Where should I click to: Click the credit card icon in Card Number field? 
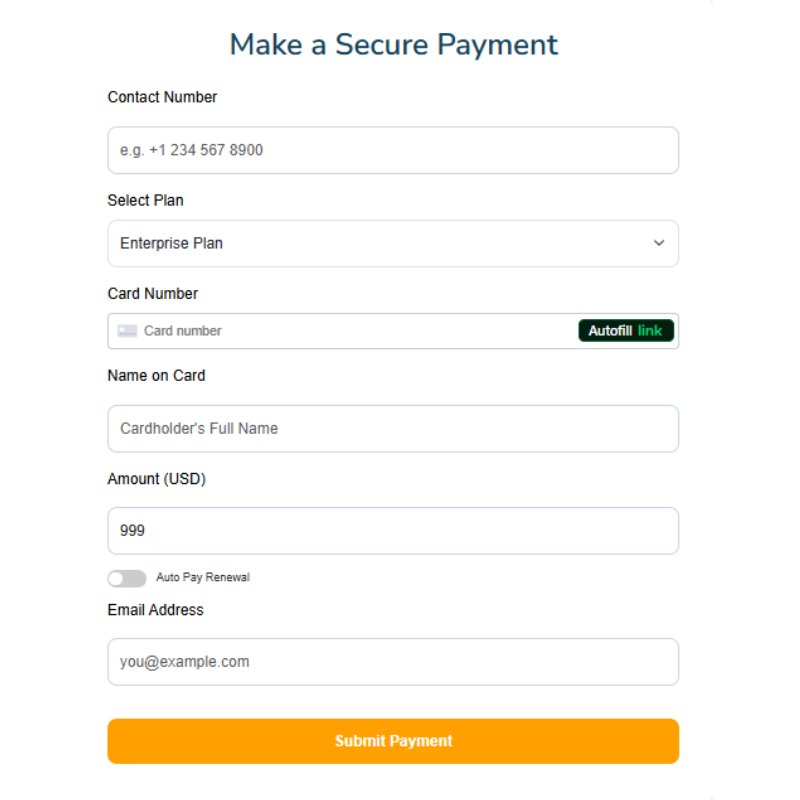(128, 330)
